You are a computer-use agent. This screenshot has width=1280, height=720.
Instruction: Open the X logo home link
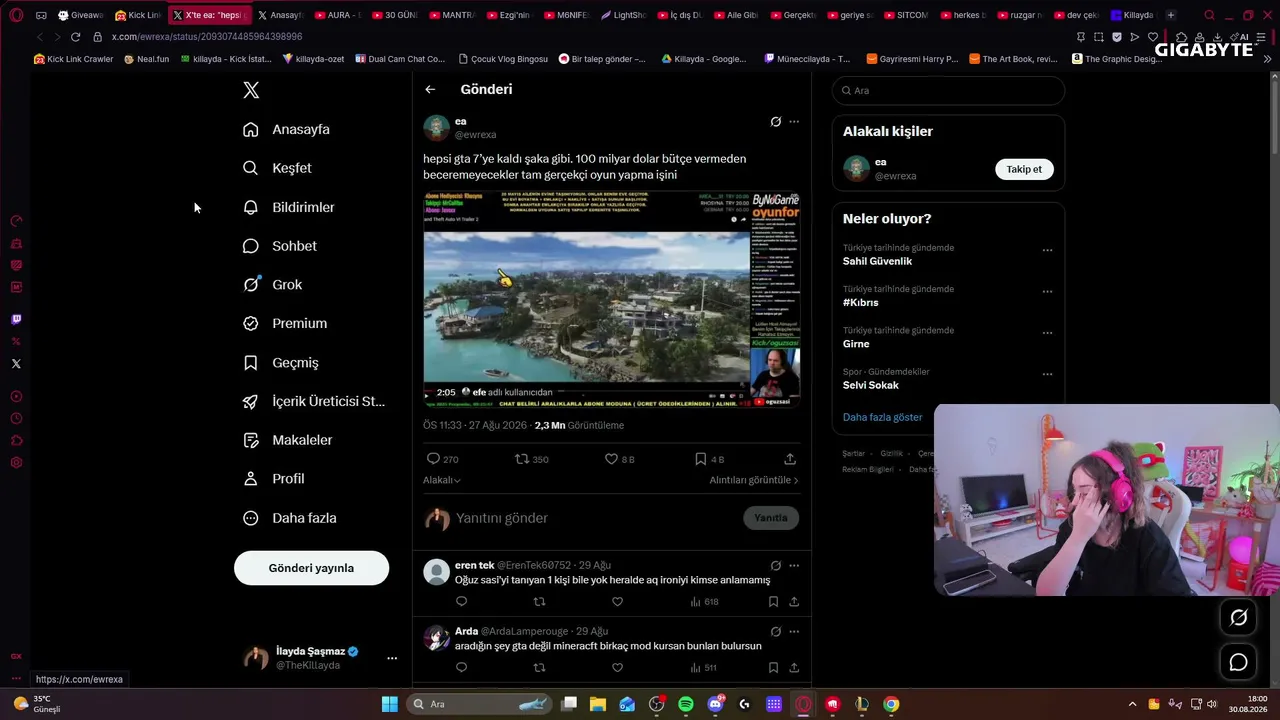coord(251,90)
